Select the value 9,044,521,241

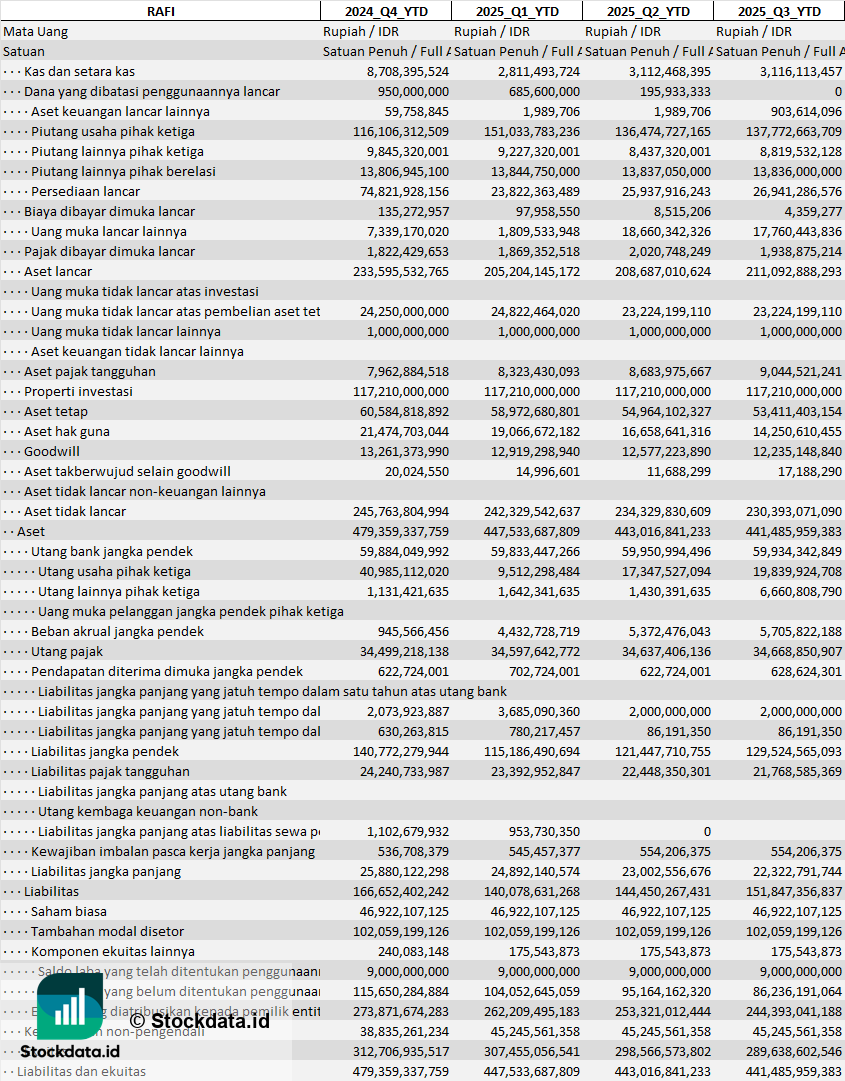click(801, 372)
